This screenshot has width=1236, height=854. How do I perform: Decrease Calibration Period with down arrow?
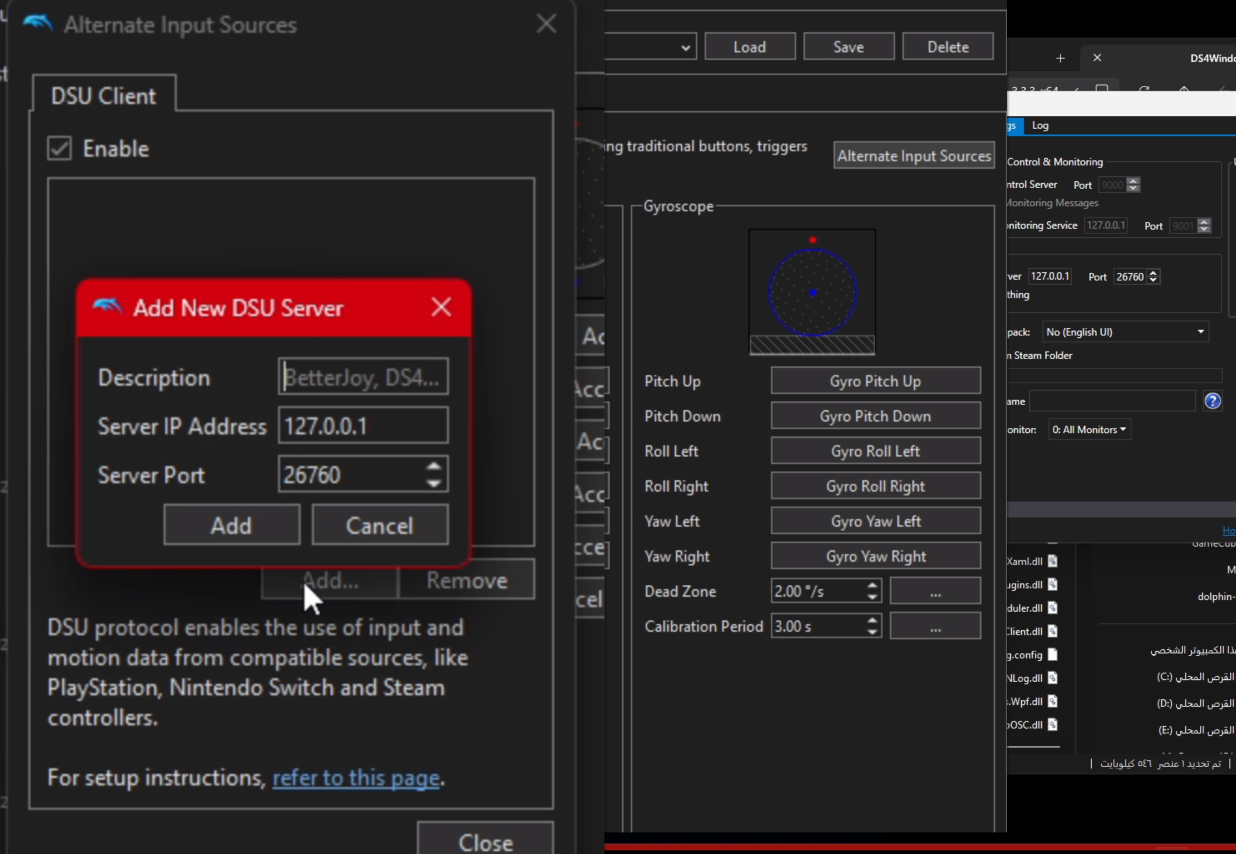coord(873,632)
